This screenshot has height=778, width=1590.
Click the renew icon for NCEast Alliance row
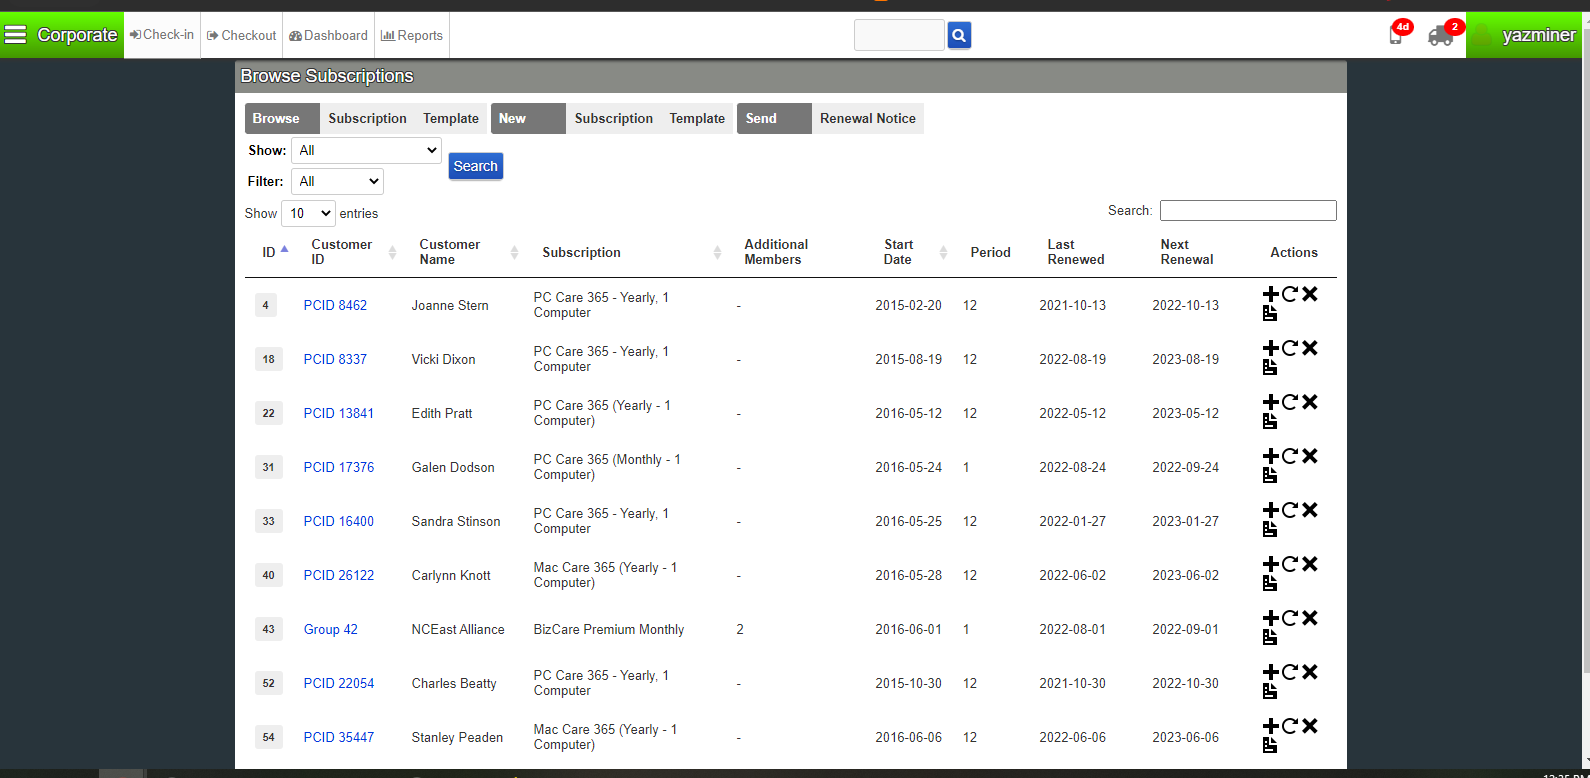[x=1290, y=618]
